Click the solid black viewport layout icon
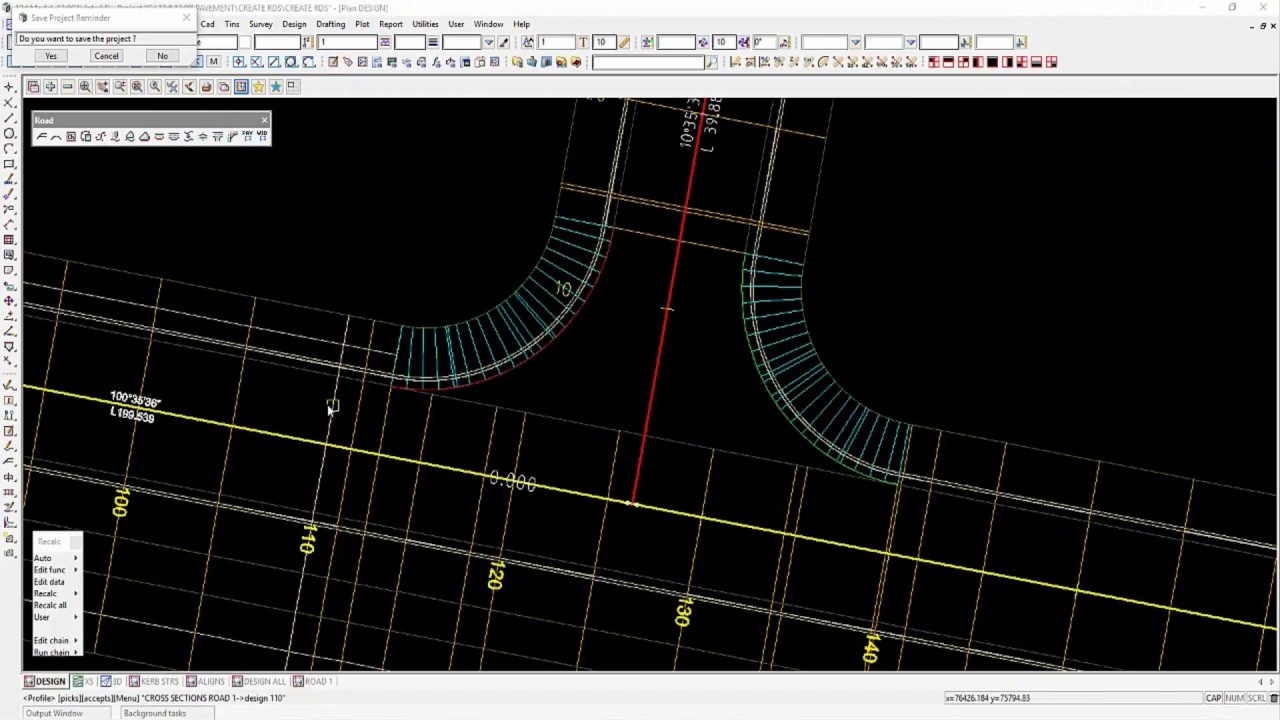 pos(992,62)
